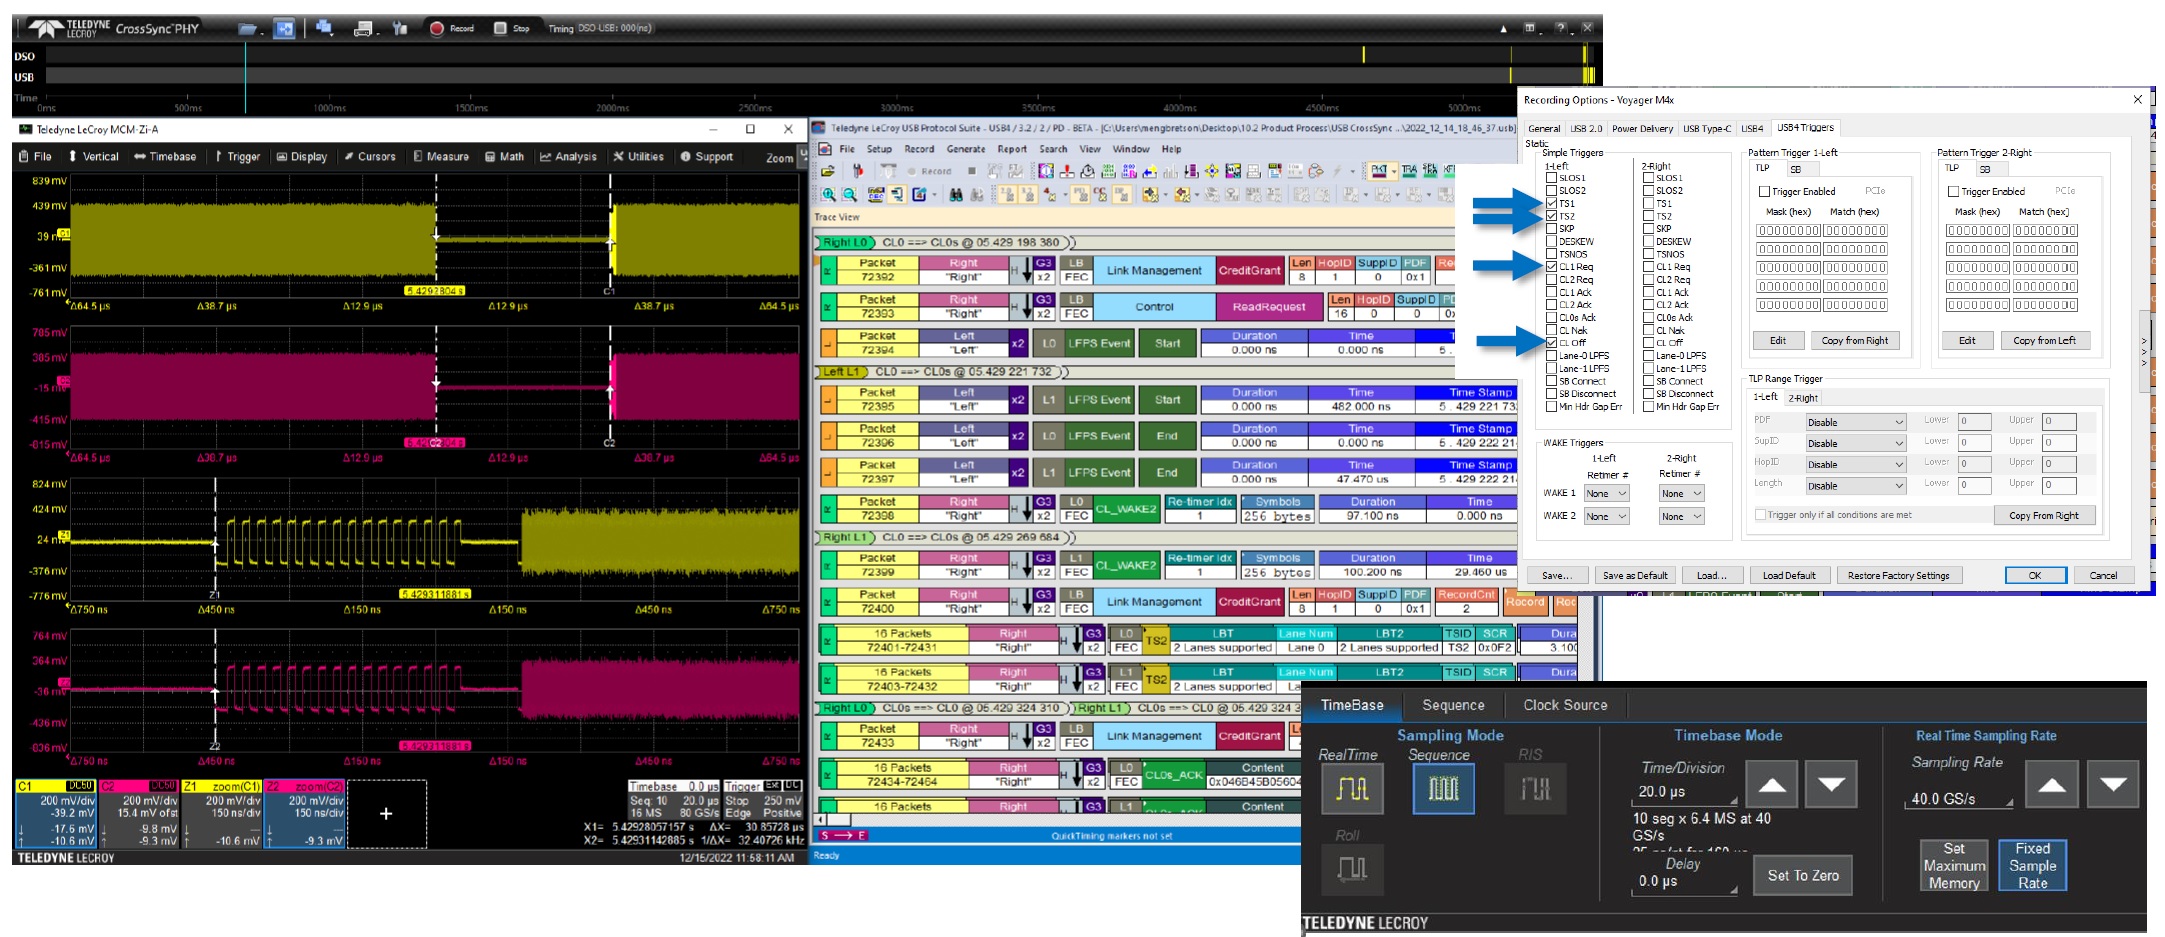Click the binoculars Find icon

pyautogui.click(x=956, y=195)
